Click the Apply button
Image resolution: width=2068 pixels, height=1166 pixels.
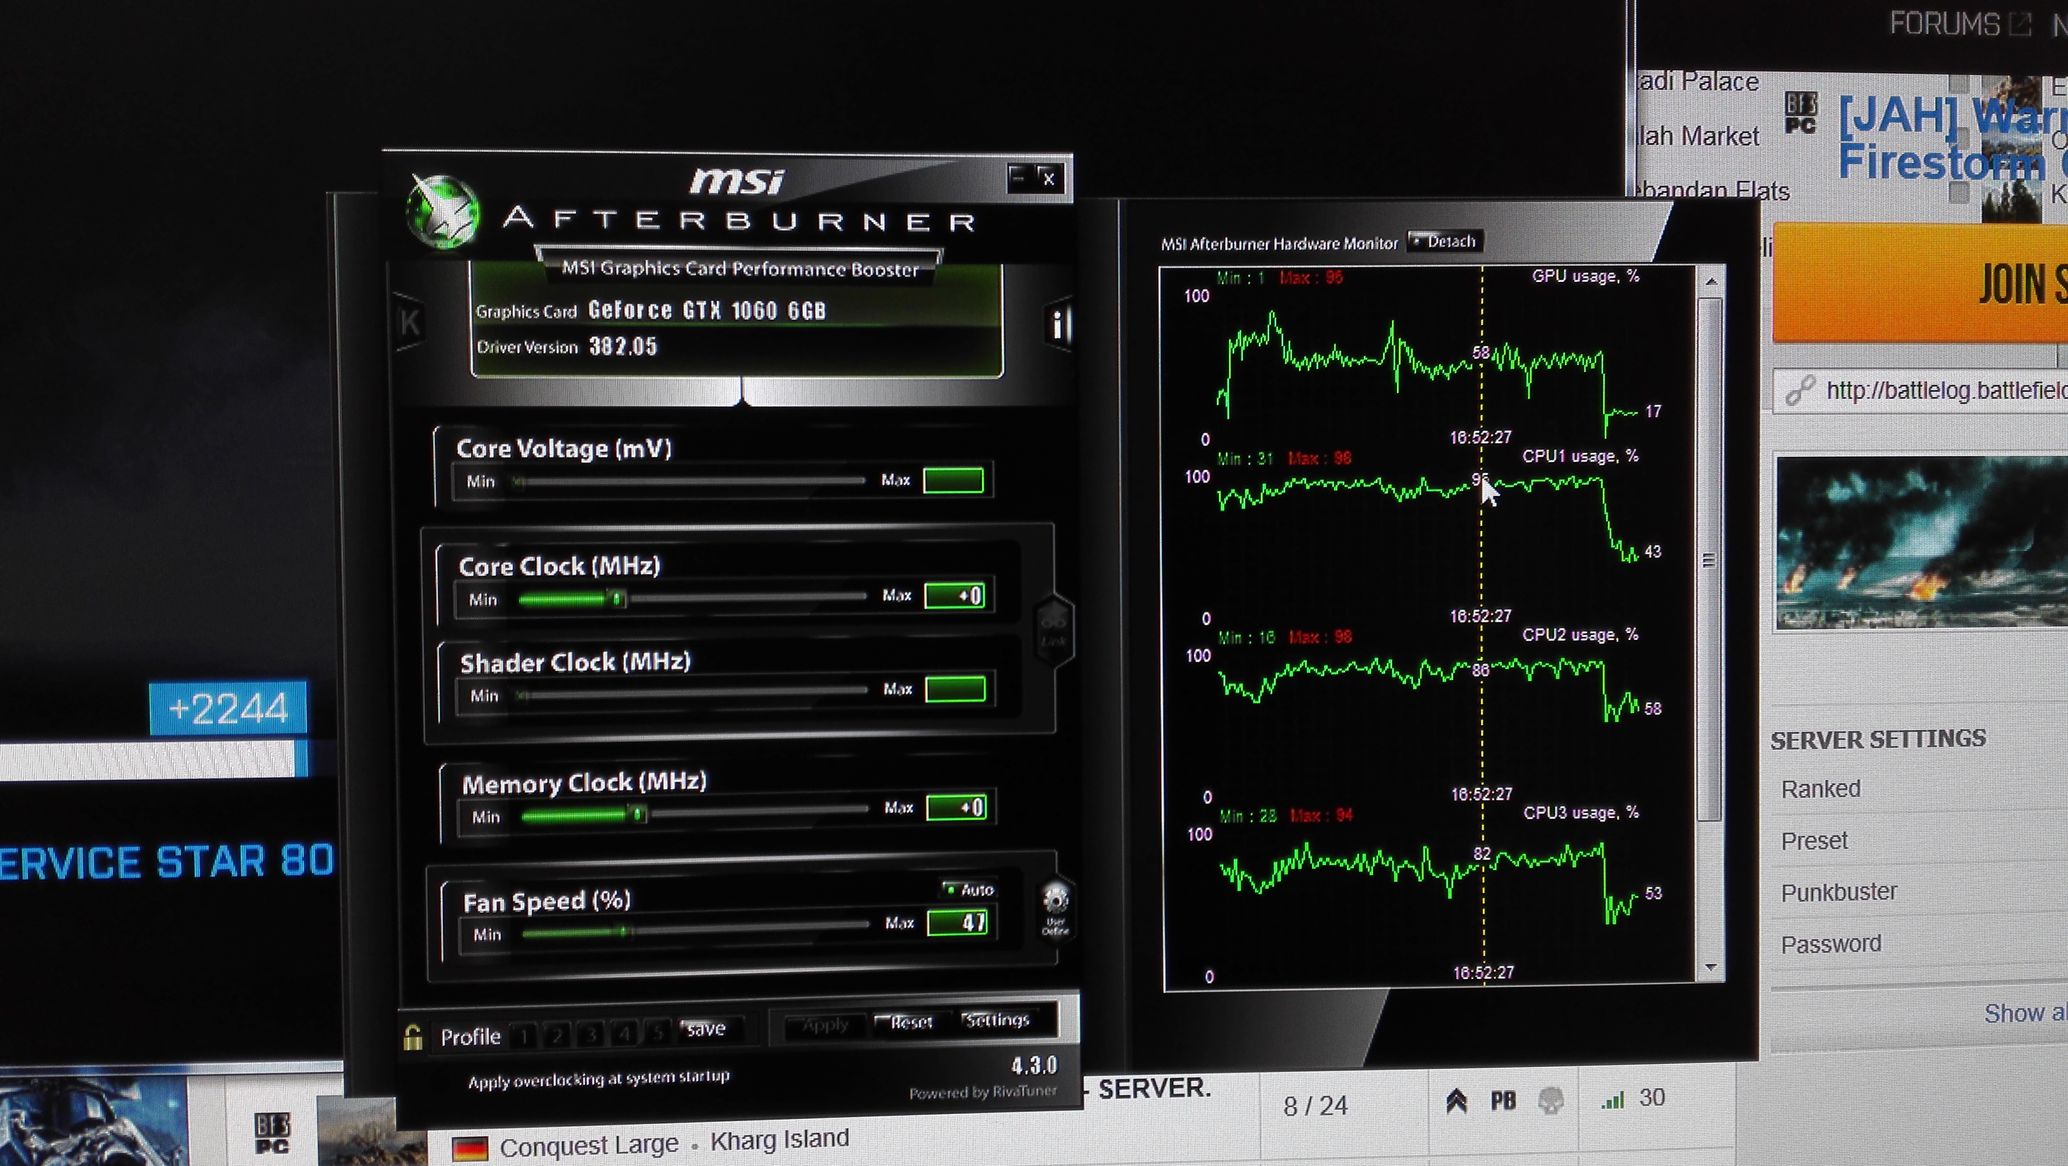pos(825,1025)
